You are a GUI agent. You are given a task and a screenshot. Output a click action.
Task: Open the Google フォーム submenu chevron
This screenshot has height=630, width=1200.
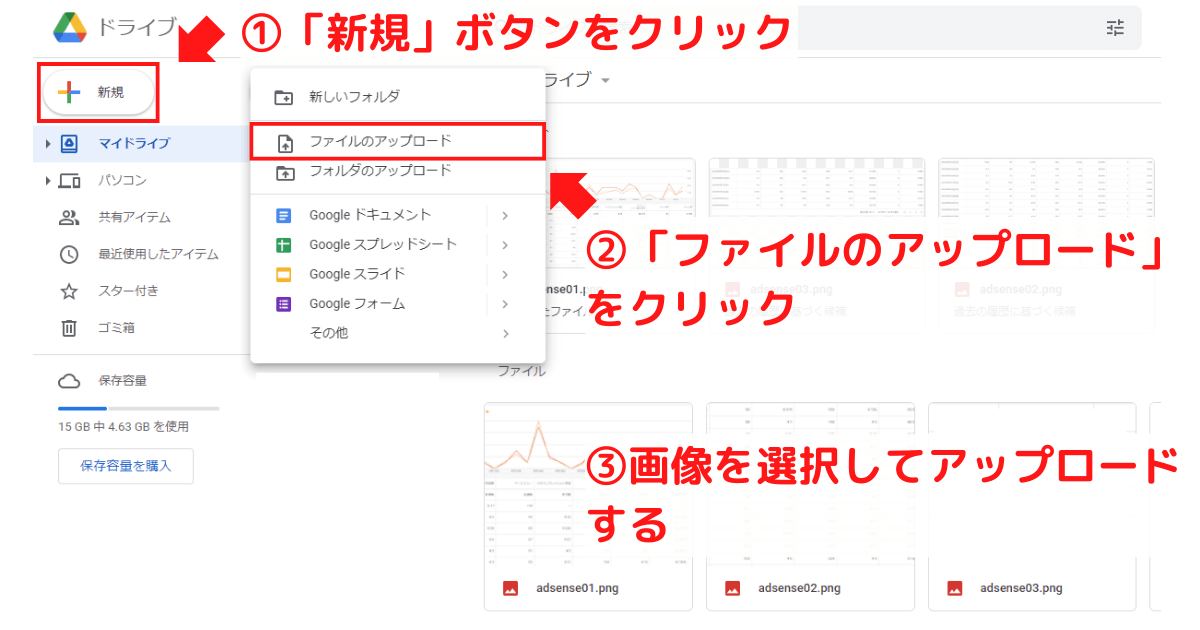tap(505, 303)
